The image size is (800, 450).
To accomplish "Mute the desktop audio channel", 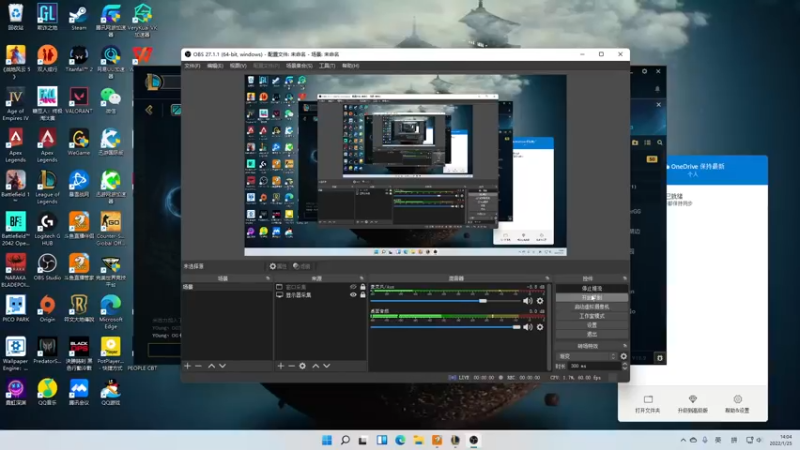I will (528, 327).
